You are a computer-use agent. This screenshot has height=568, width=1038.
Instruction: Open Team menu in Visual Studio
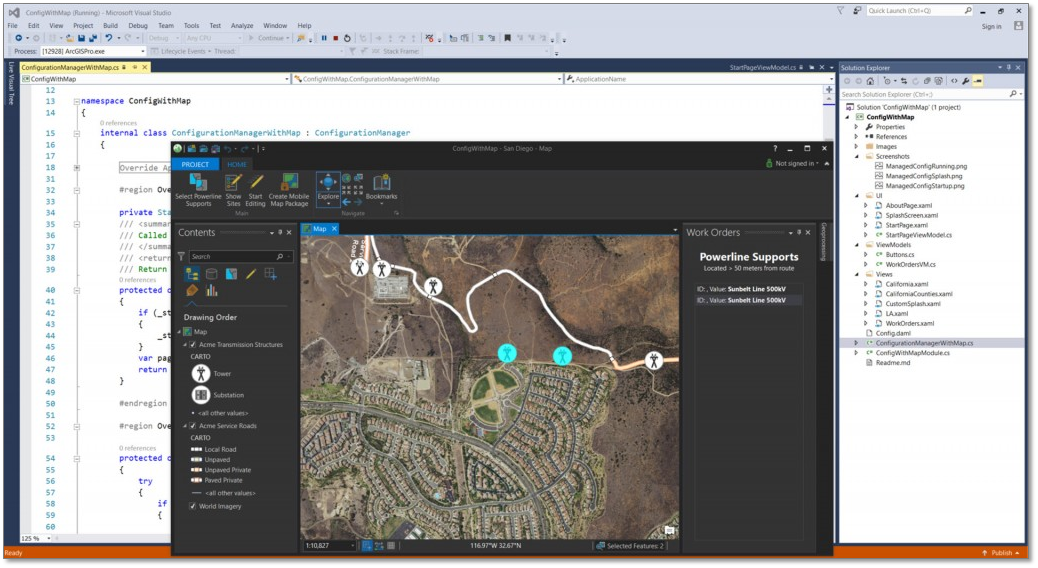[165, 26]
